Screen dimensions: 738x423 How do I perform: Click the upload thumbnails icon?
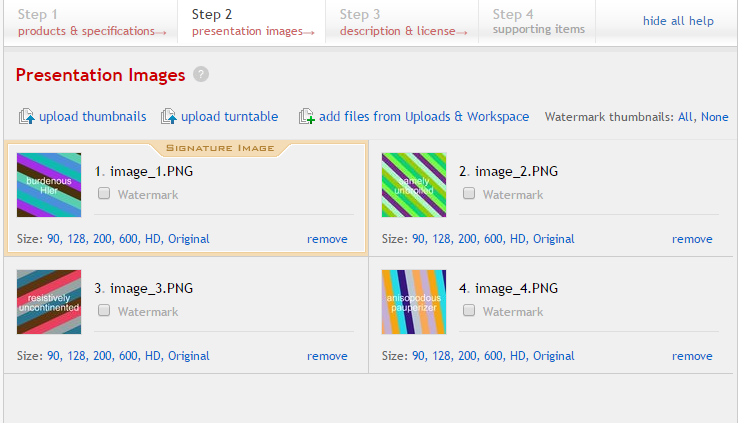tap(27, 117)
